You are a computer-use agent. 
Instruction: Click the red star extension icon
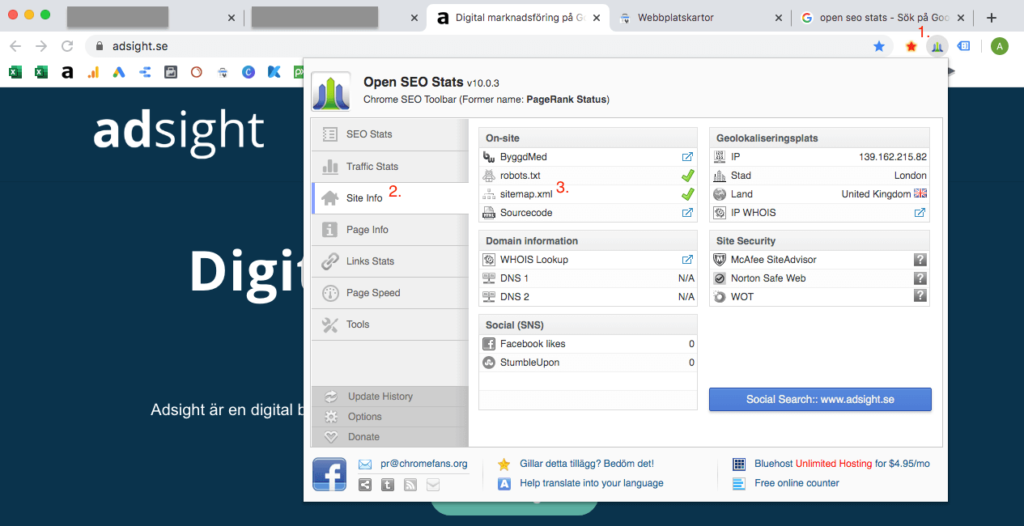click(x=911, y=46)
